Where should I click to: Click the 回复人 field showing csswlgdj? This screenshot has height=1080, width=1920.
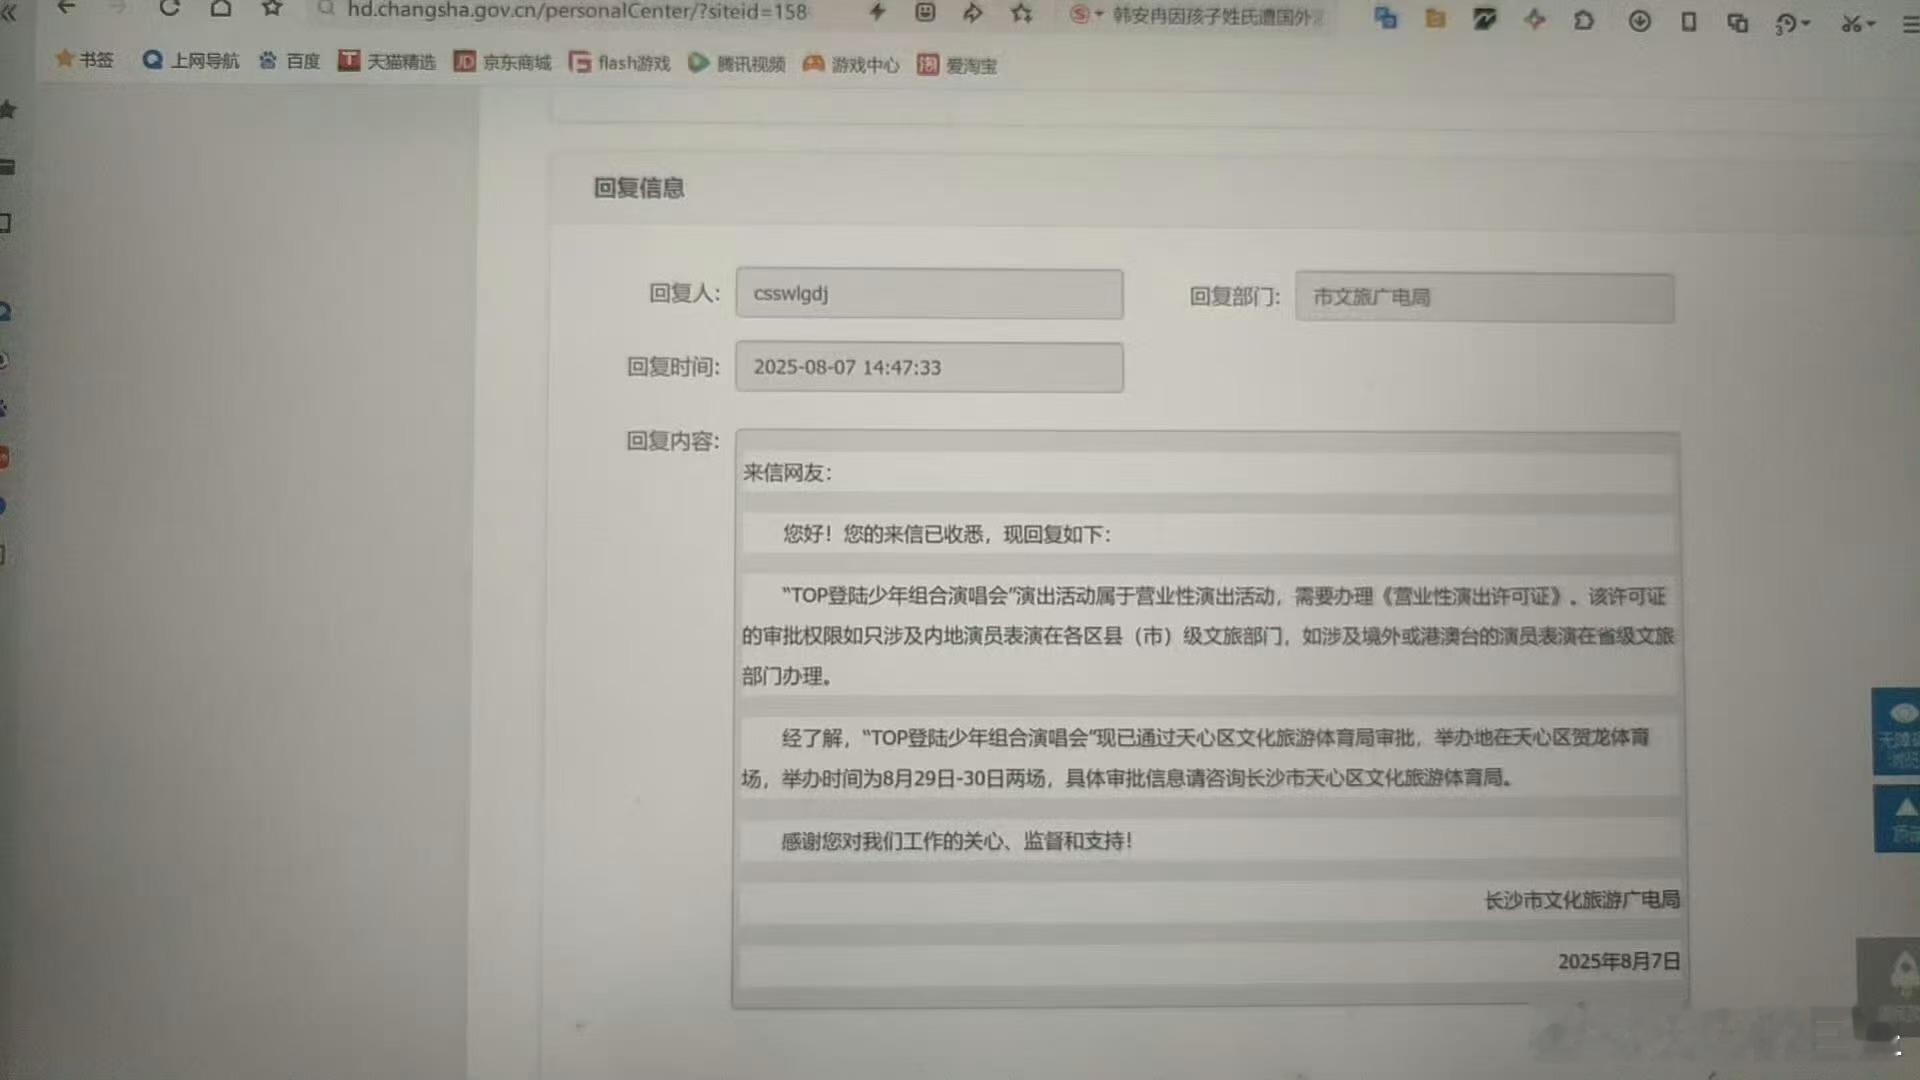929,294
